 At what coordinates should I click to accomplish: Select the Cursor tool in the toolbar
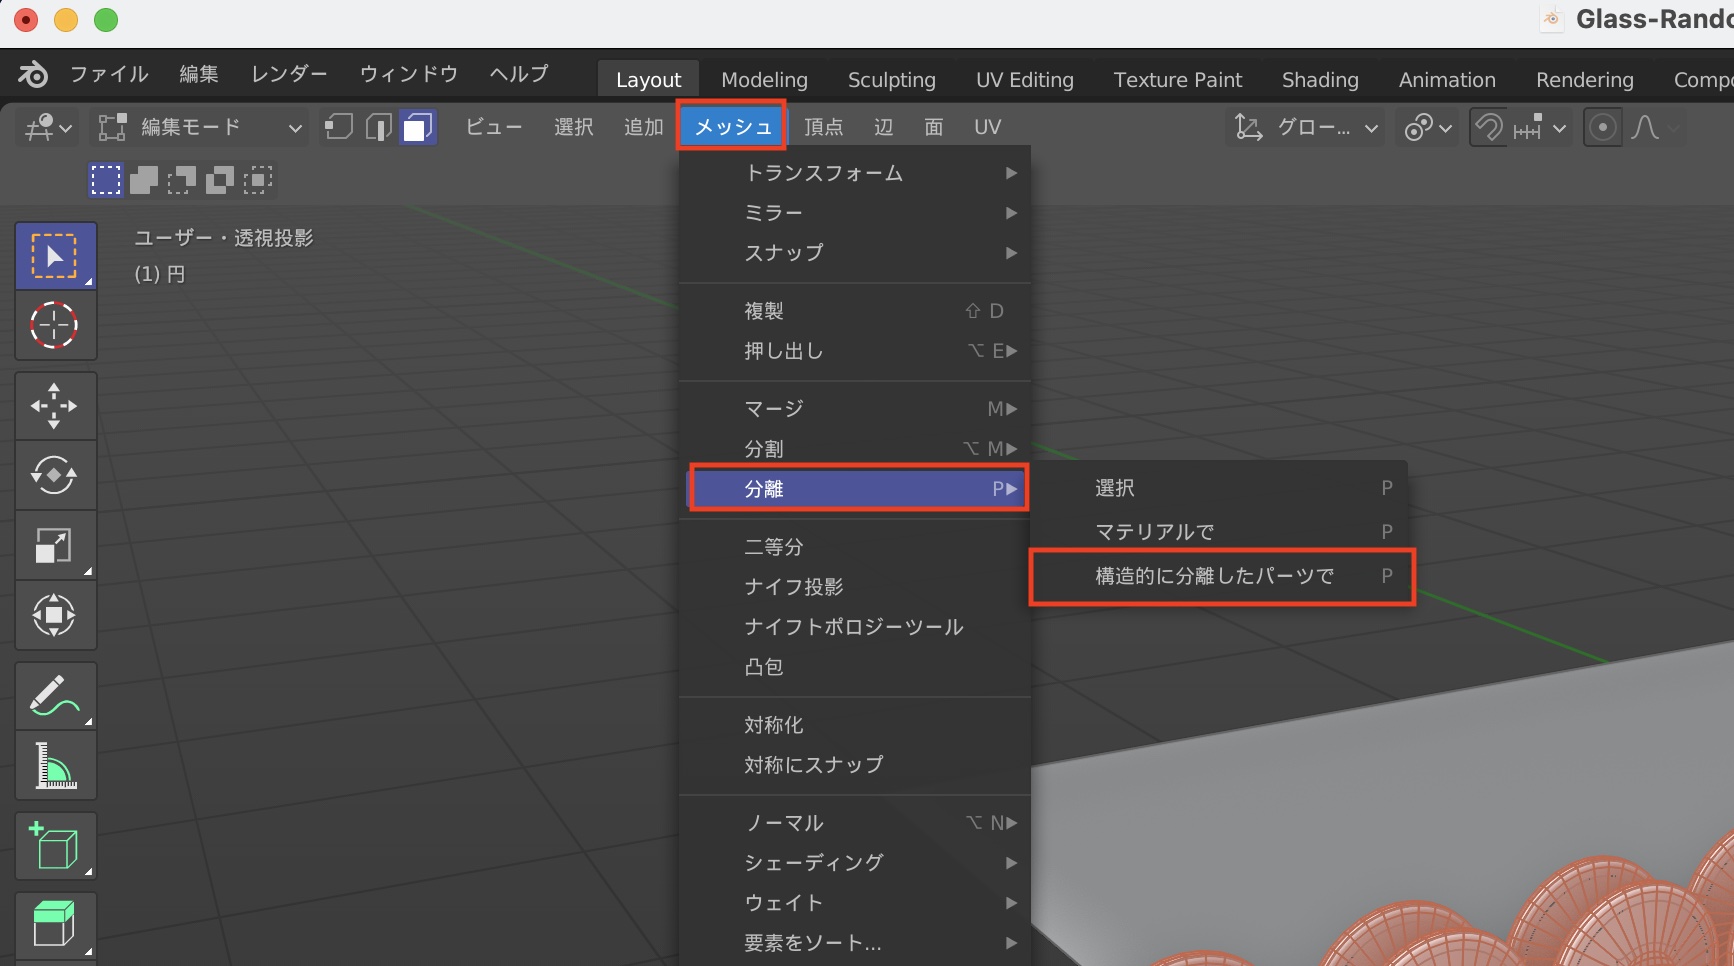54,325
